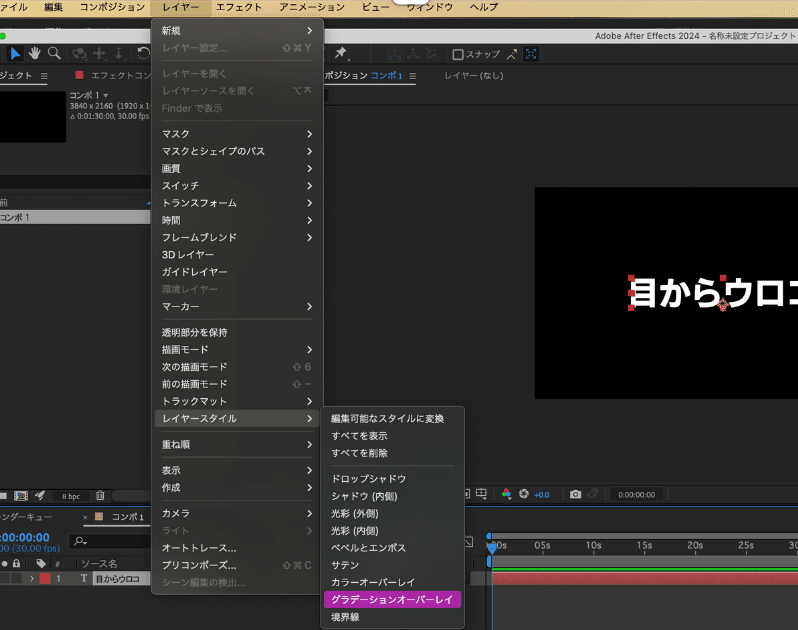798x630 pixels.
Task: Expand the トラックマット submenu
Action: point(237,402)
